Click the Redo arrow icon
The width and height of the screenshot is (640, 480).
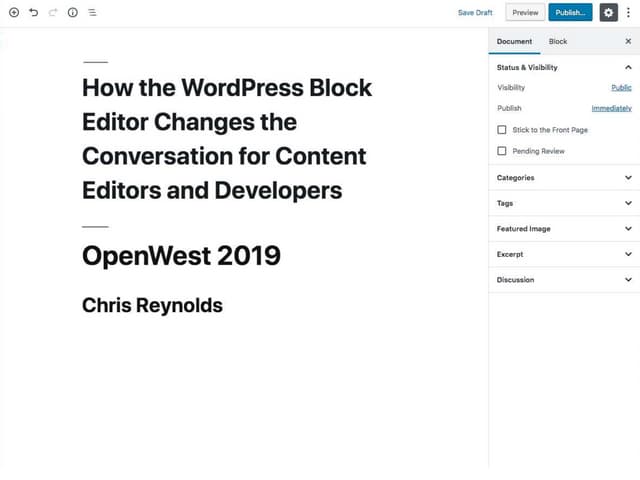coord(52,13)
